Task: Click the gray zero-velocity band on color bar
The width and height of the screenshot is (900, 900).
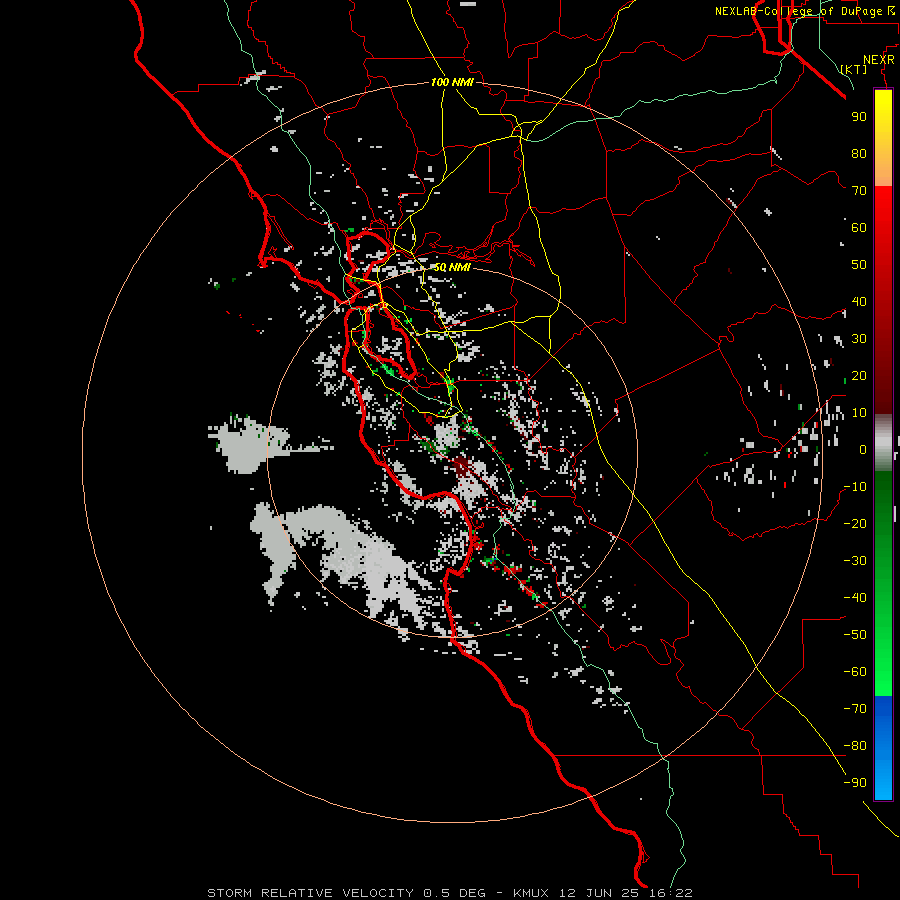Action: [x=883, y=443]
